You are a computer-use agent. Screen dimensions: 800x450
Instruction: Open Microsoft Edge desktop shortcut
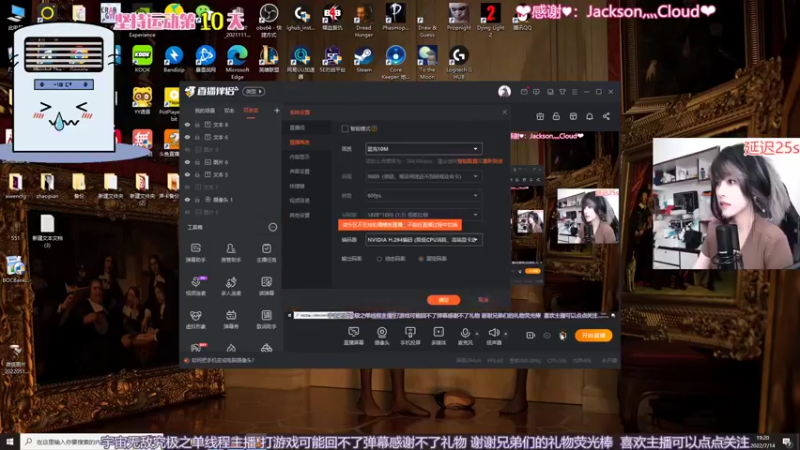click(x=237, y=62)
